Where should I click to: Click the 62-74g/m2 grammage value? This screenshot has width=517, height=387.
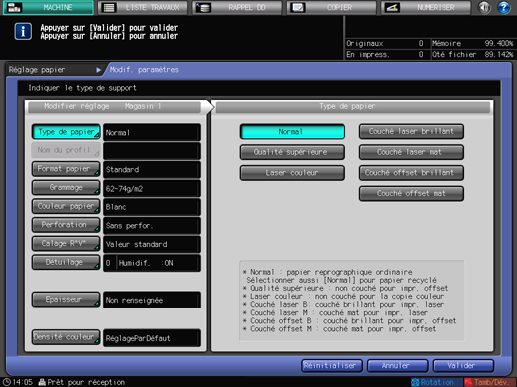point(152,188)
